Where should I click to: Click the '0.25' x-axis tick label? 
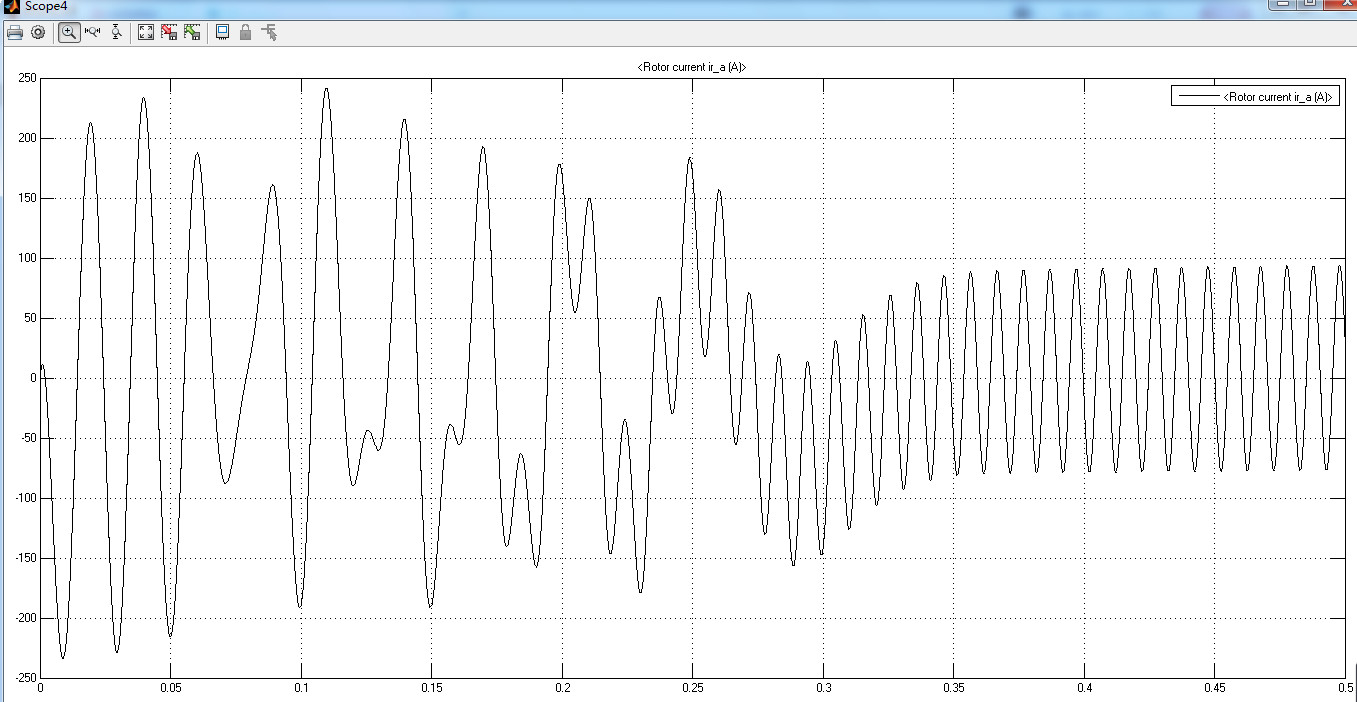click(692, 689)
